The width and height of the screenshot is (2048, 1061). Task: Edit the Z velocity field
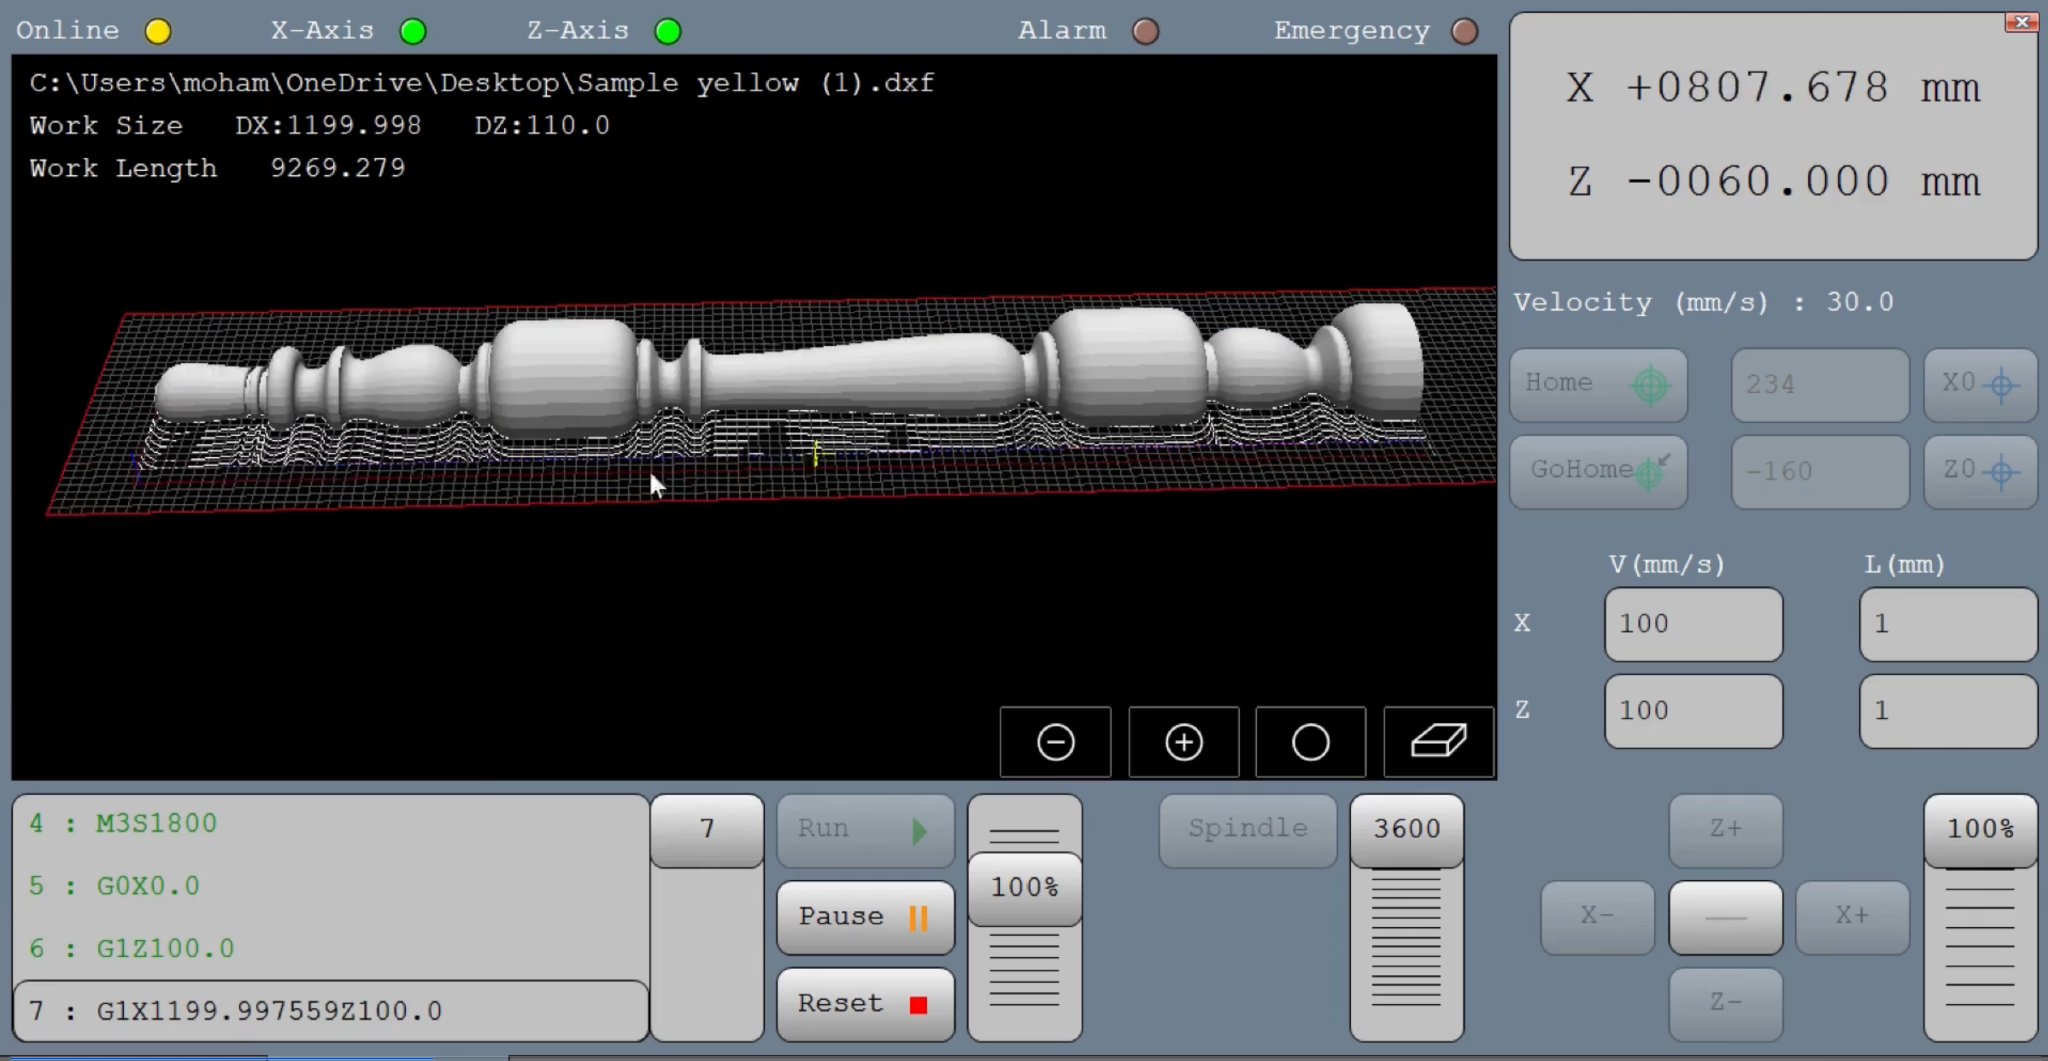point(1693,711)
